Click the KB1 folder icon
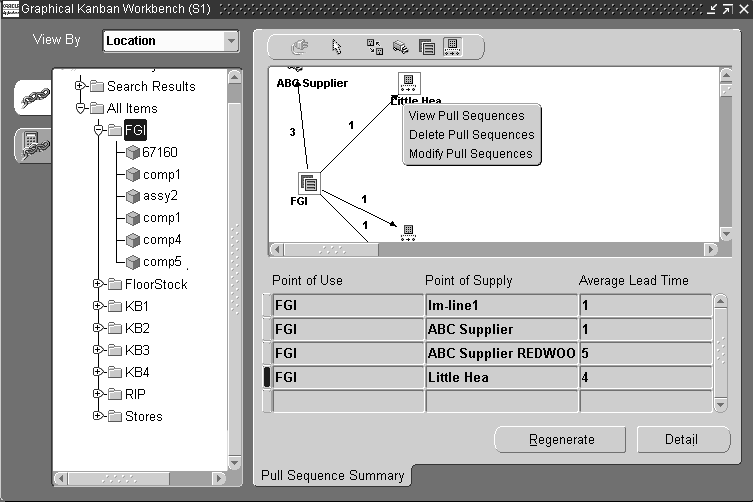The width and height of the screenshot is (753, 502). [x=115, y=306]
